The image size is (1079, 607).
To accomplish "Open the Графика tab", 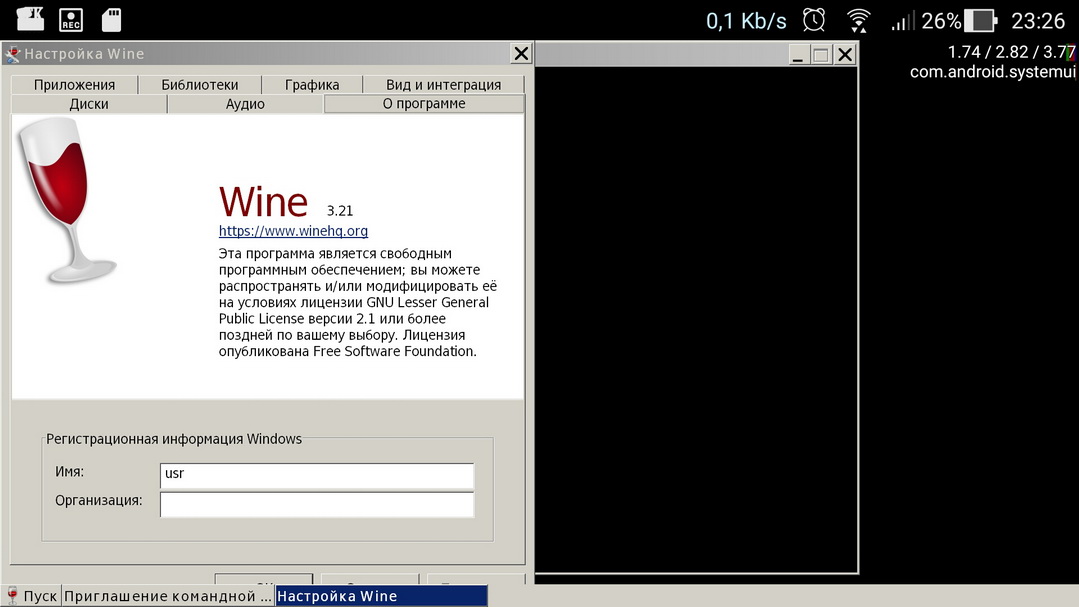I will [312, 85].
